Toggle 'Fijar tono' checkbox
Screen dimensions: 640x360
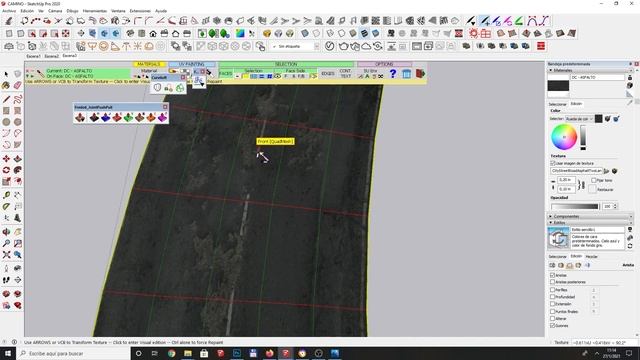594,180
